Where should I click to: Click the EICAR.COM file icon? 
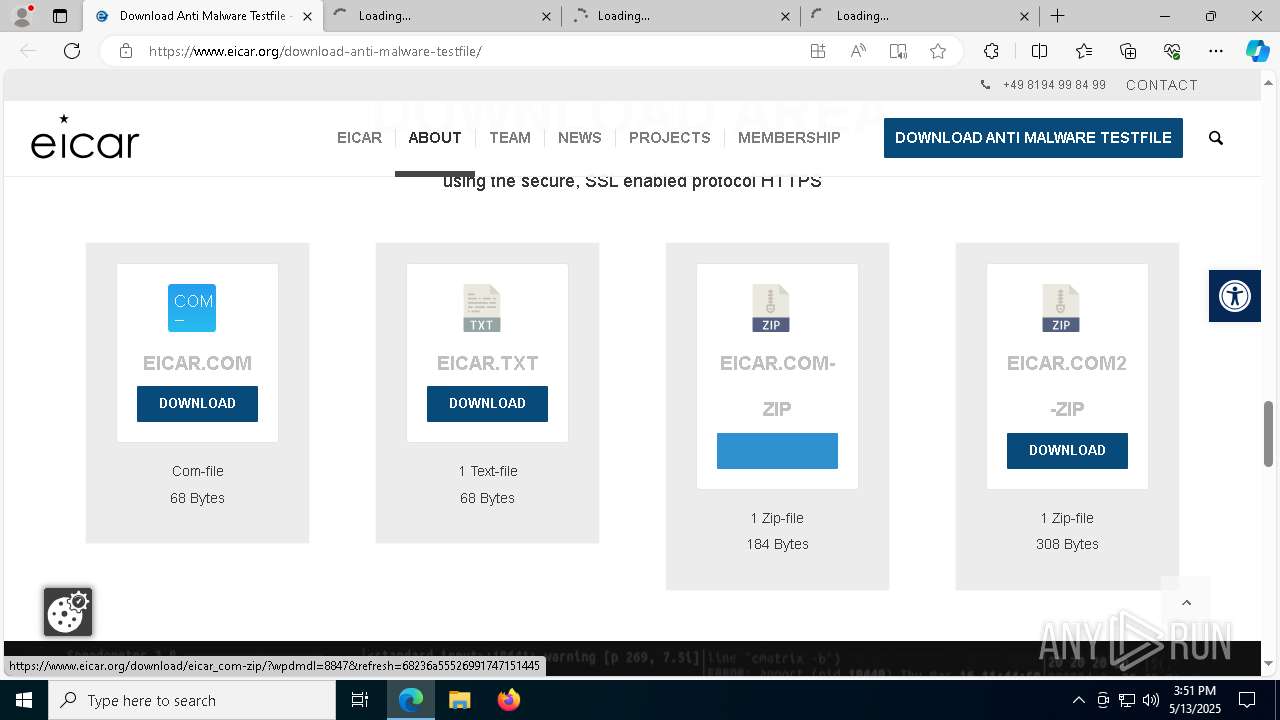coord(192,308)
